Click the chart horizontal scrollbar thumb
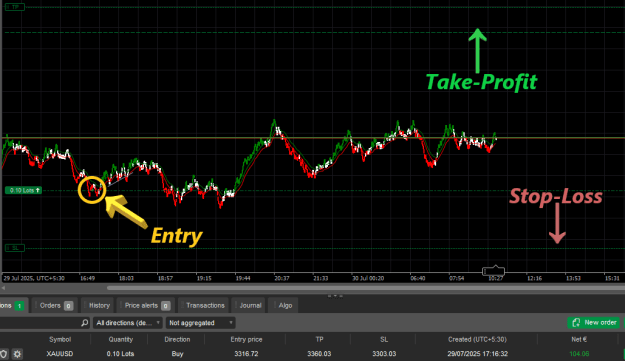 (x=366, y=288)
